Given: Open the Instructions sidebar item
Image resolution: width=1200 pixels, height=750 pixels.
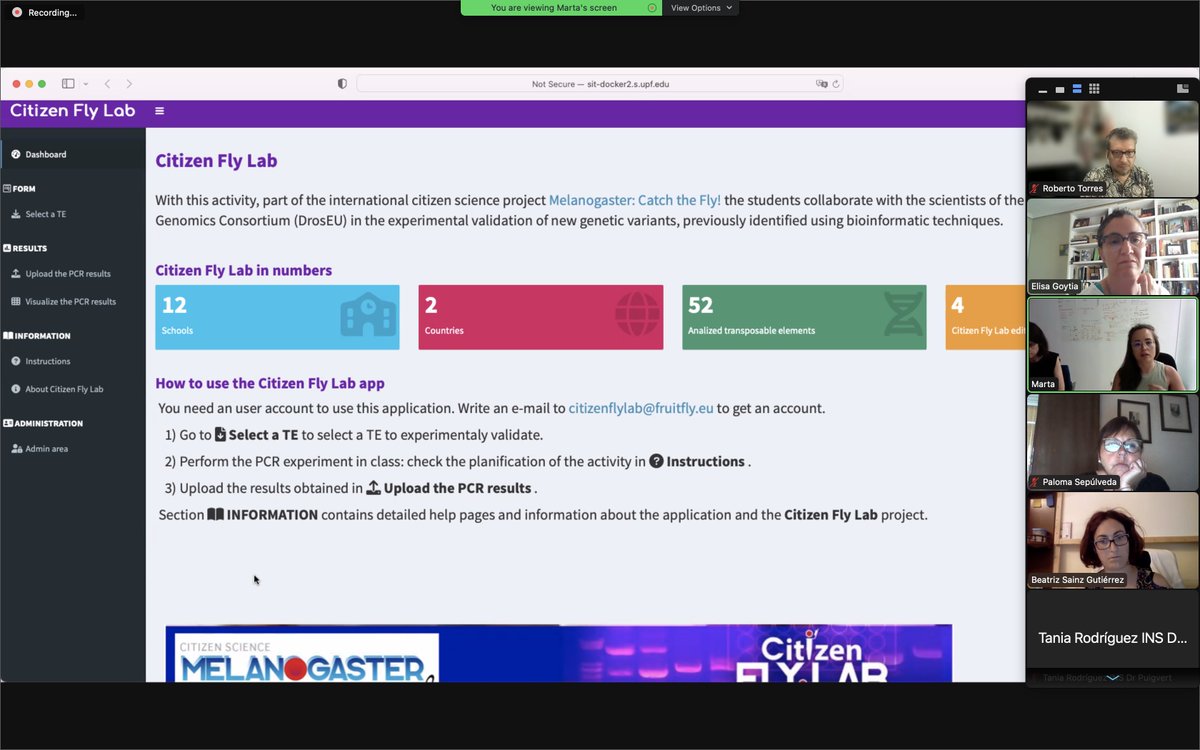Looking at the screenshot, I should coord(73,361).
